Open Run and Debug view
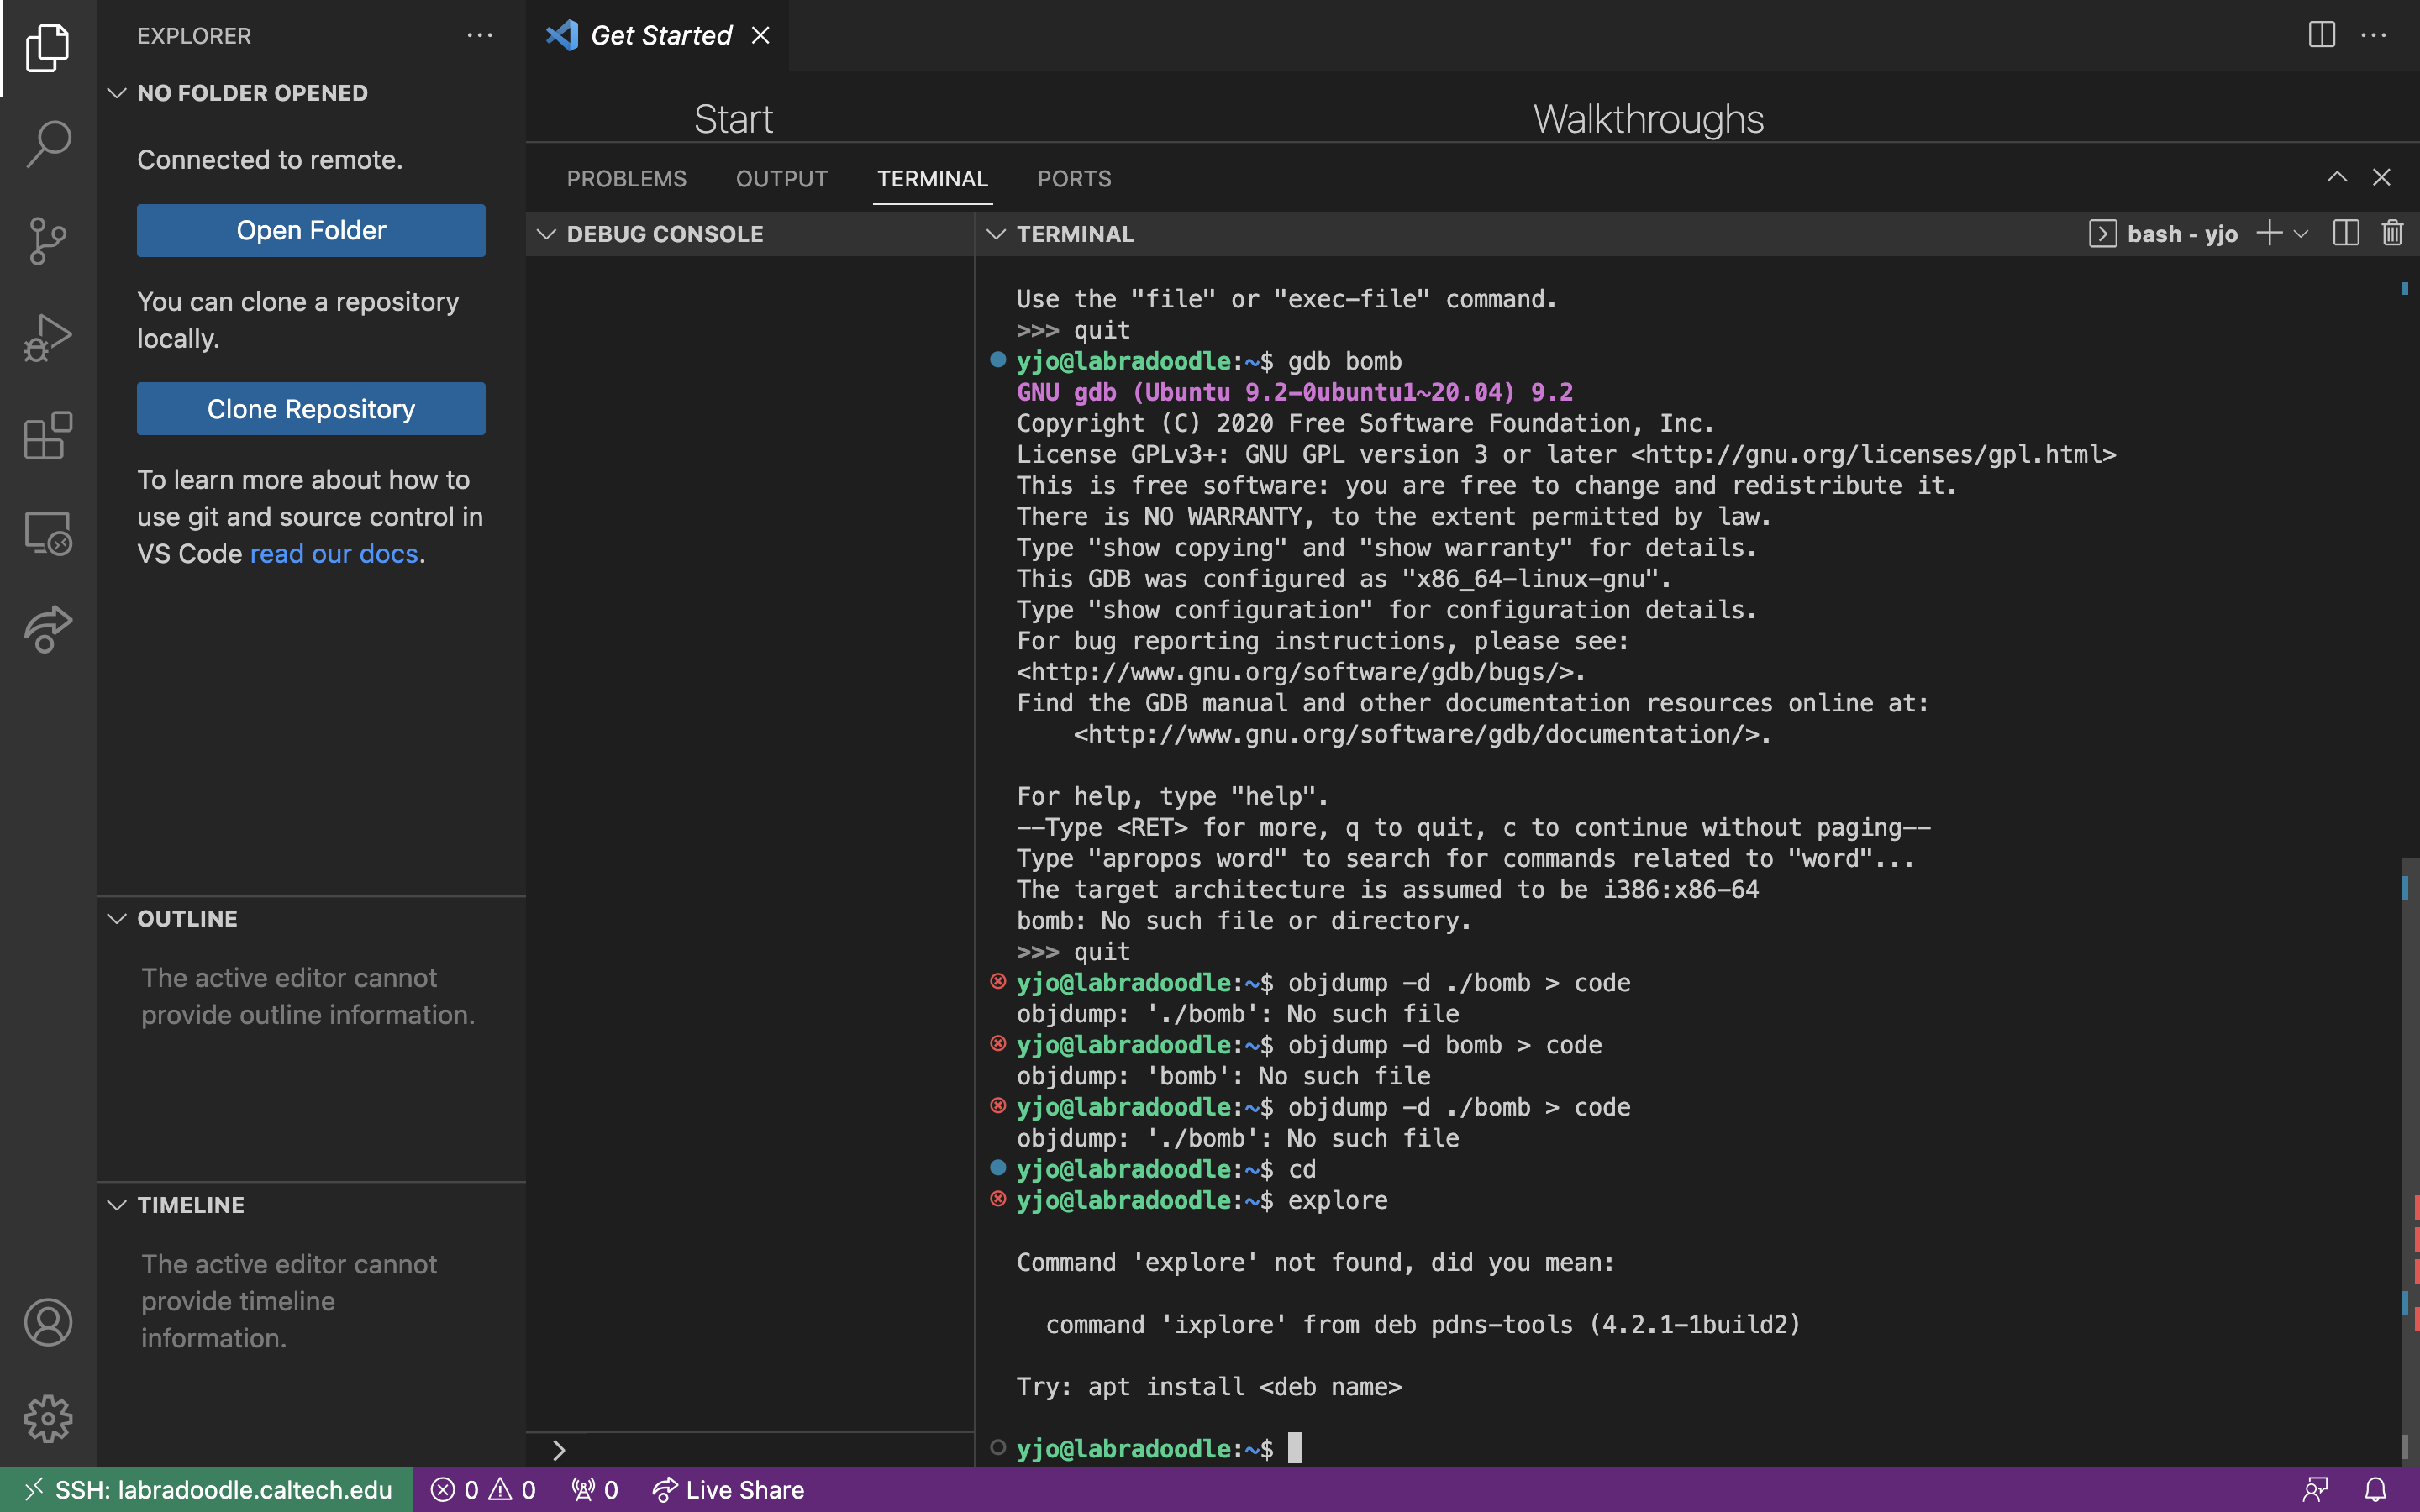 tap(48, 338)
